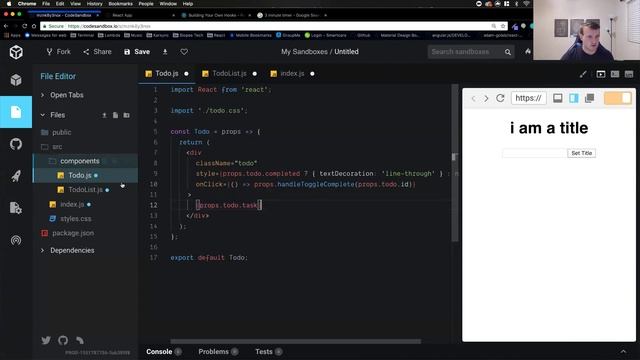
Task: Click the preview back arrow
Action: [473, 98]
